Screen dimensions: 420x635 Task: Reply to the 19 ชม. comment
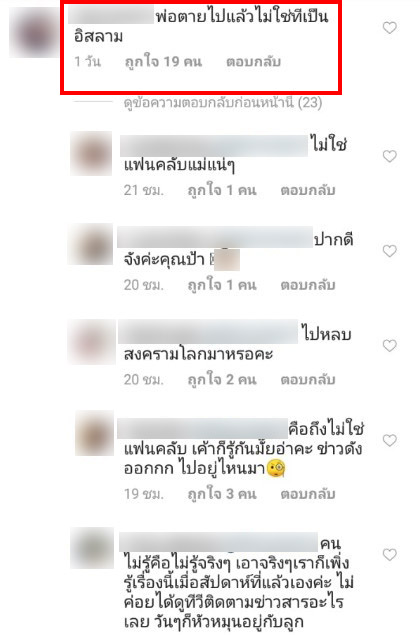pos(308,494)
